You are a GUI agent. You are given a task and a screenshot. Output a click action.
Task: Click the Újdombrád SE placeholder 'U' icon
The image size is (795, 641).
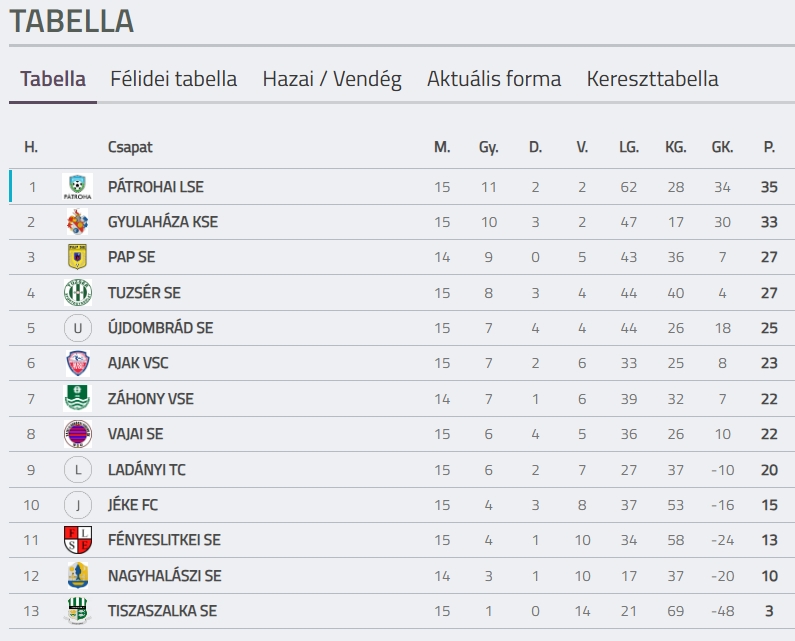click(78, 328)
